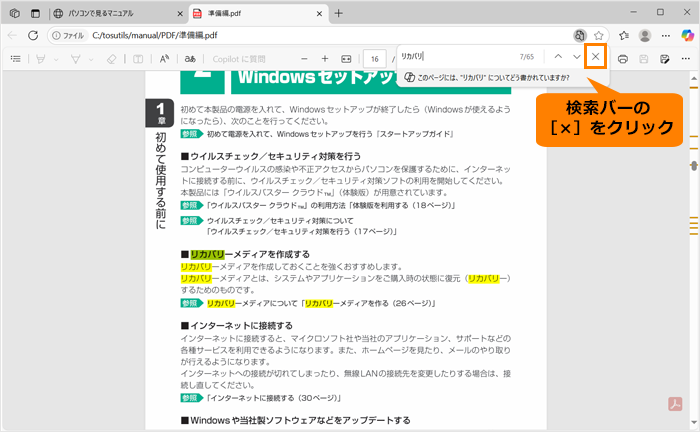Close the 準備編.pdf tab

319,14
